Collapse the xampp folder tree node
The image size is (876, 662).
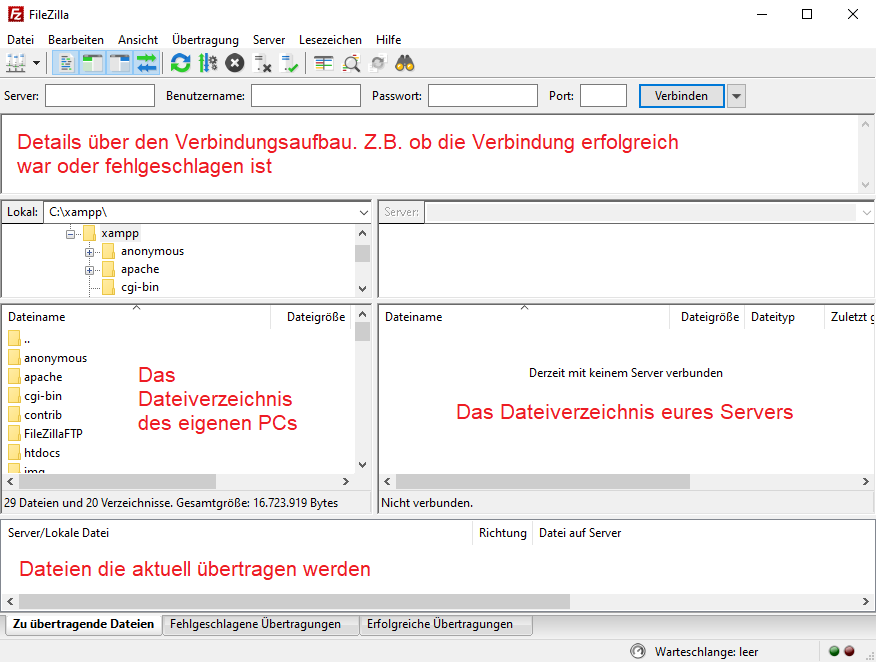pyautogui.click(x=71, y=232)
